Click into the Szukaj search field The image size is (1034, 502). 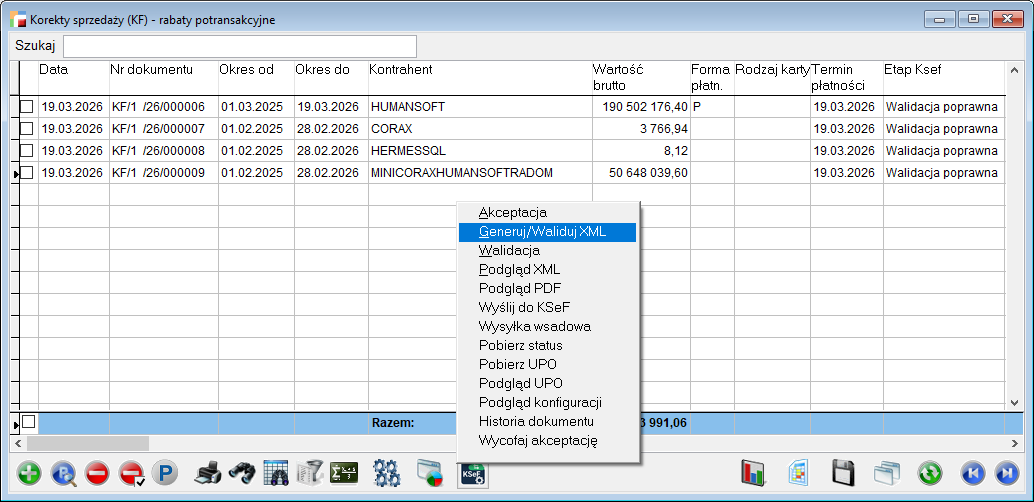point(240,46)
